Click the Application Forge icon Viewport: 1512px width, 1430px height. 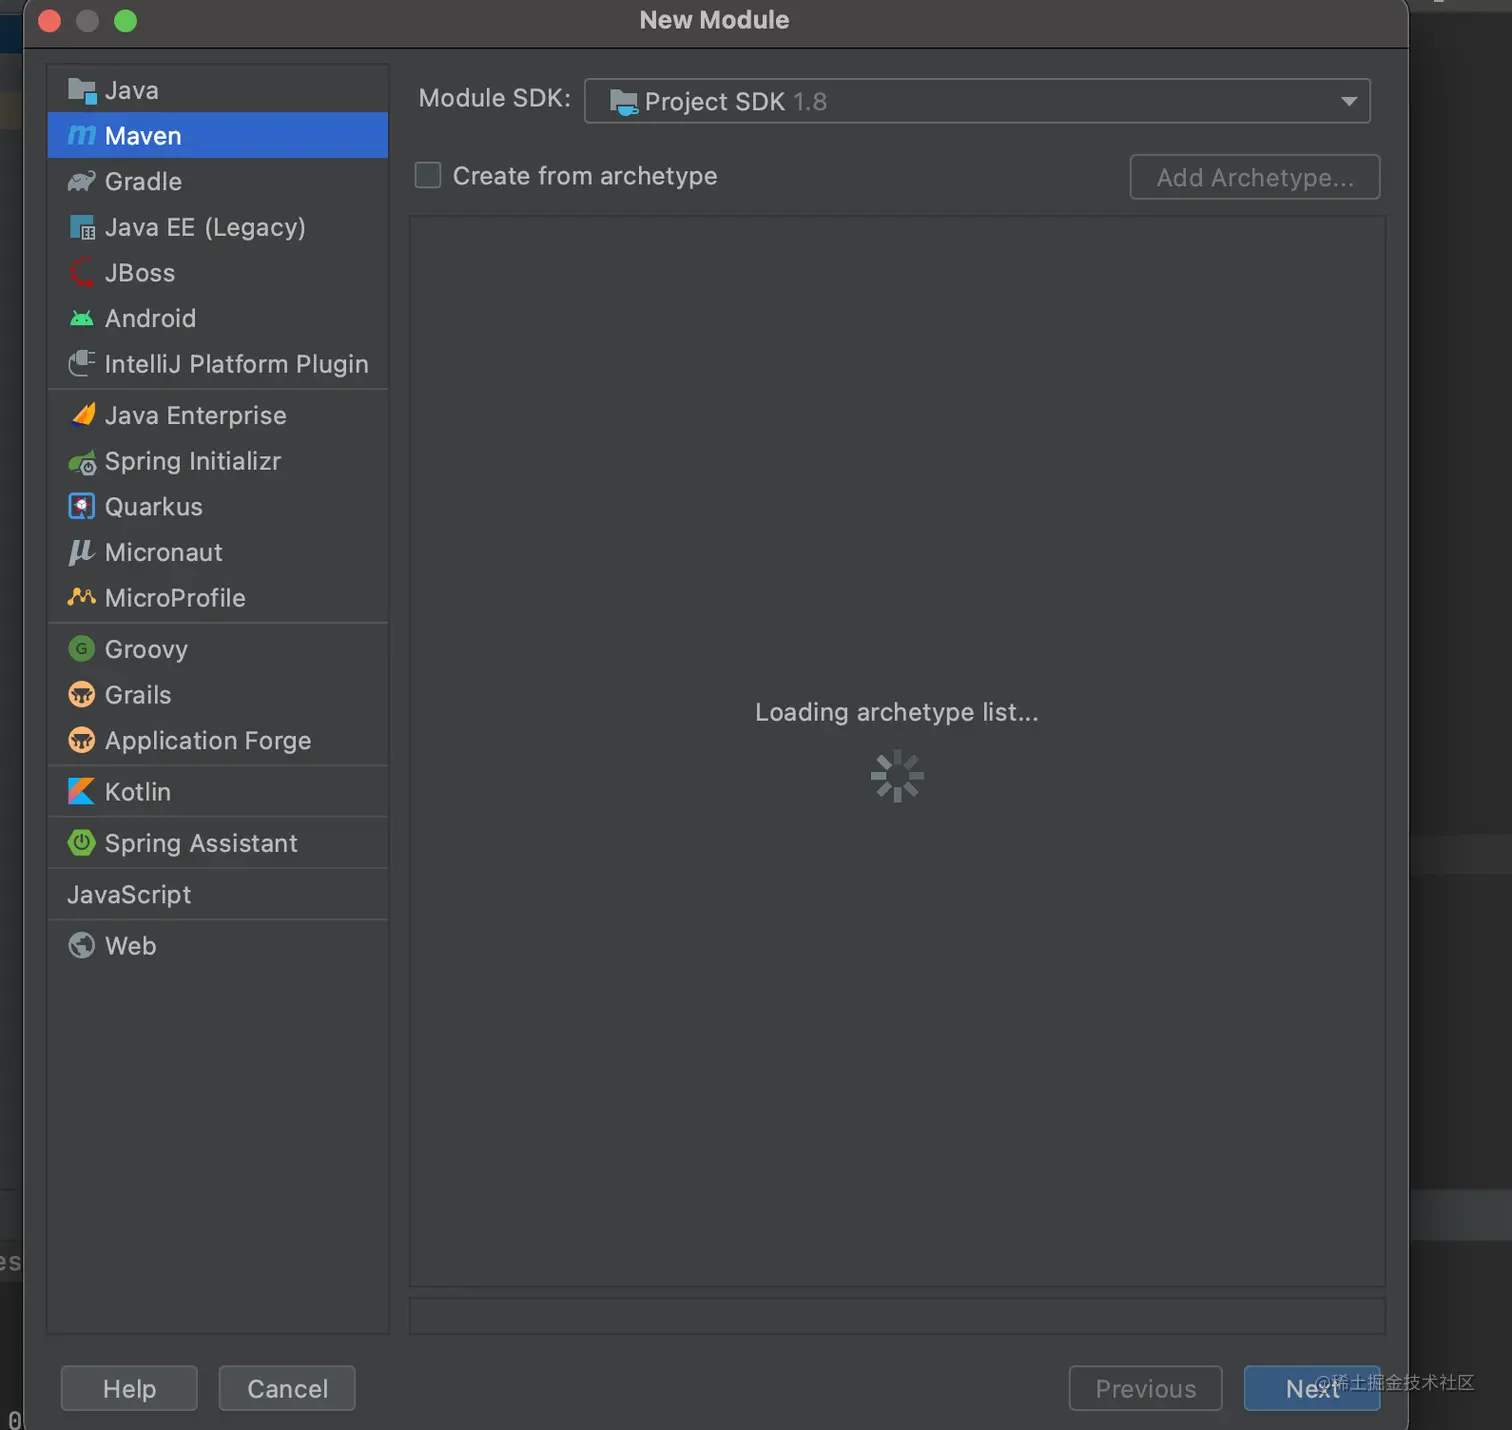[x=82, y=740]
